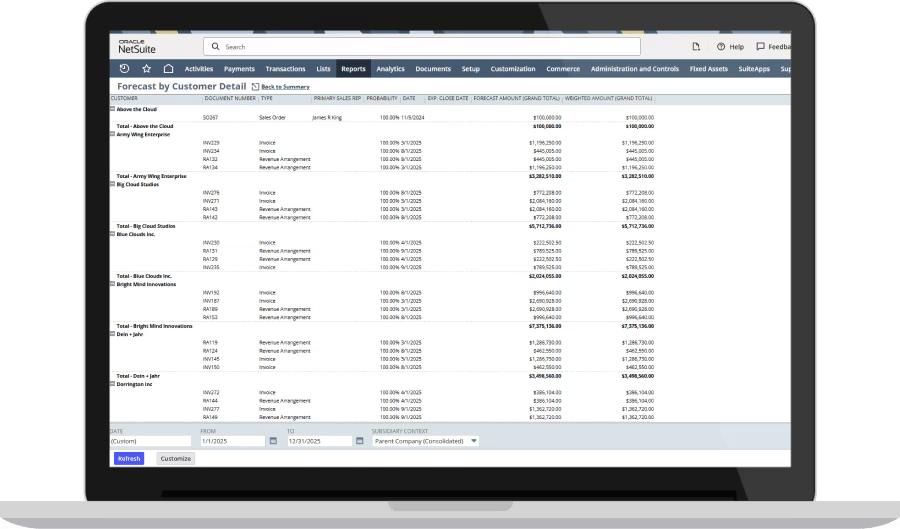Select Total - Bright Mind Innovations row

point(382,326)
